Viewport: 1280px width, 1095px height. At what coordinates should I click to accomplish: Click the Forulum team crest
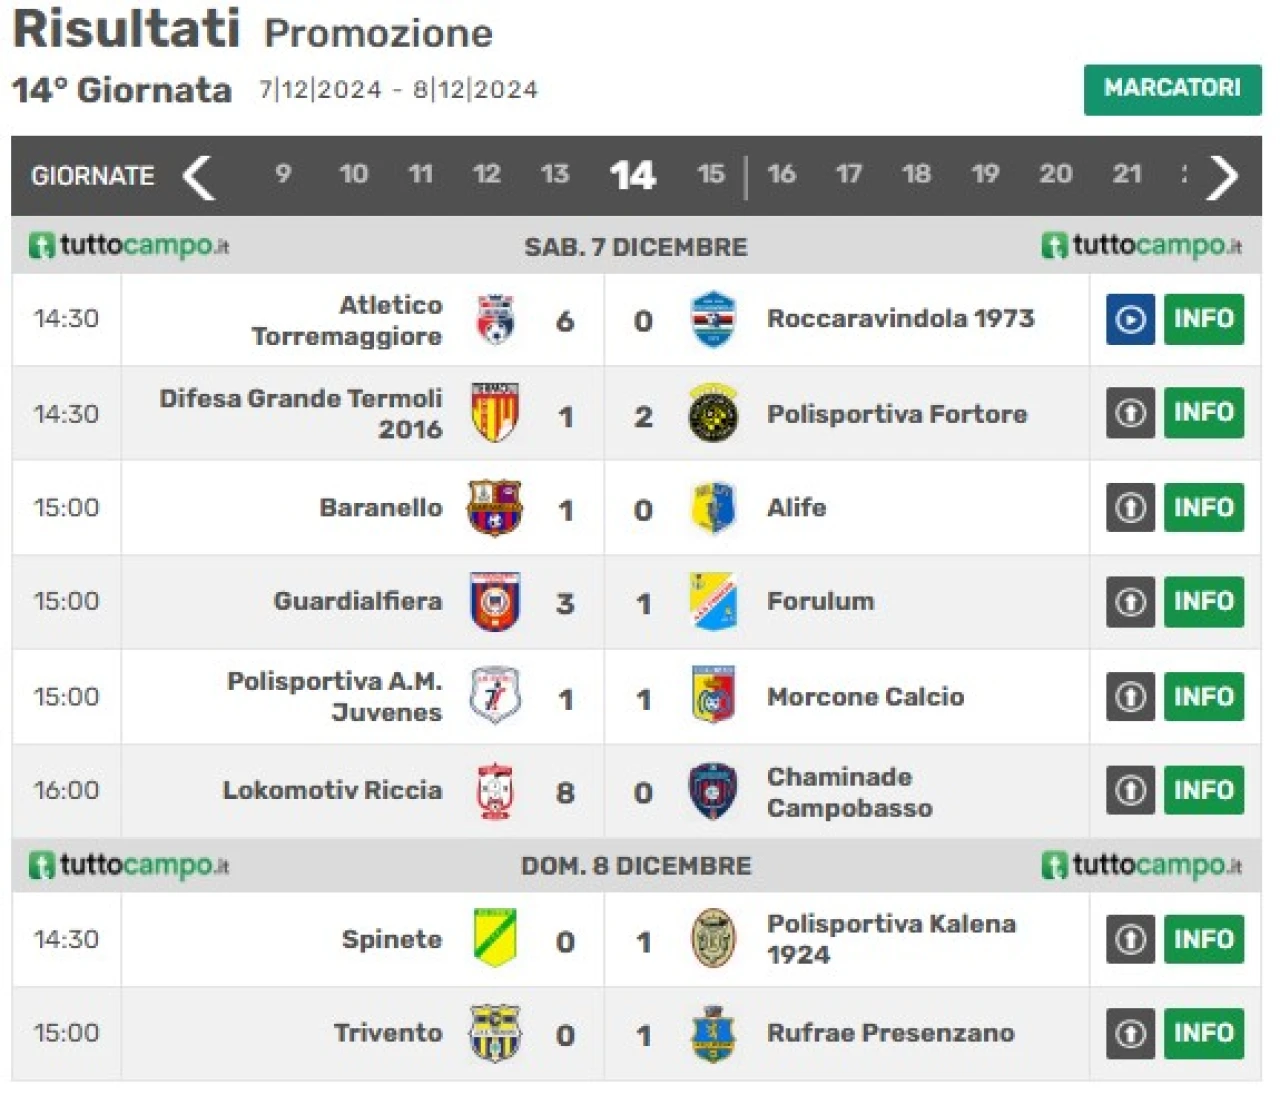[713, 601]
